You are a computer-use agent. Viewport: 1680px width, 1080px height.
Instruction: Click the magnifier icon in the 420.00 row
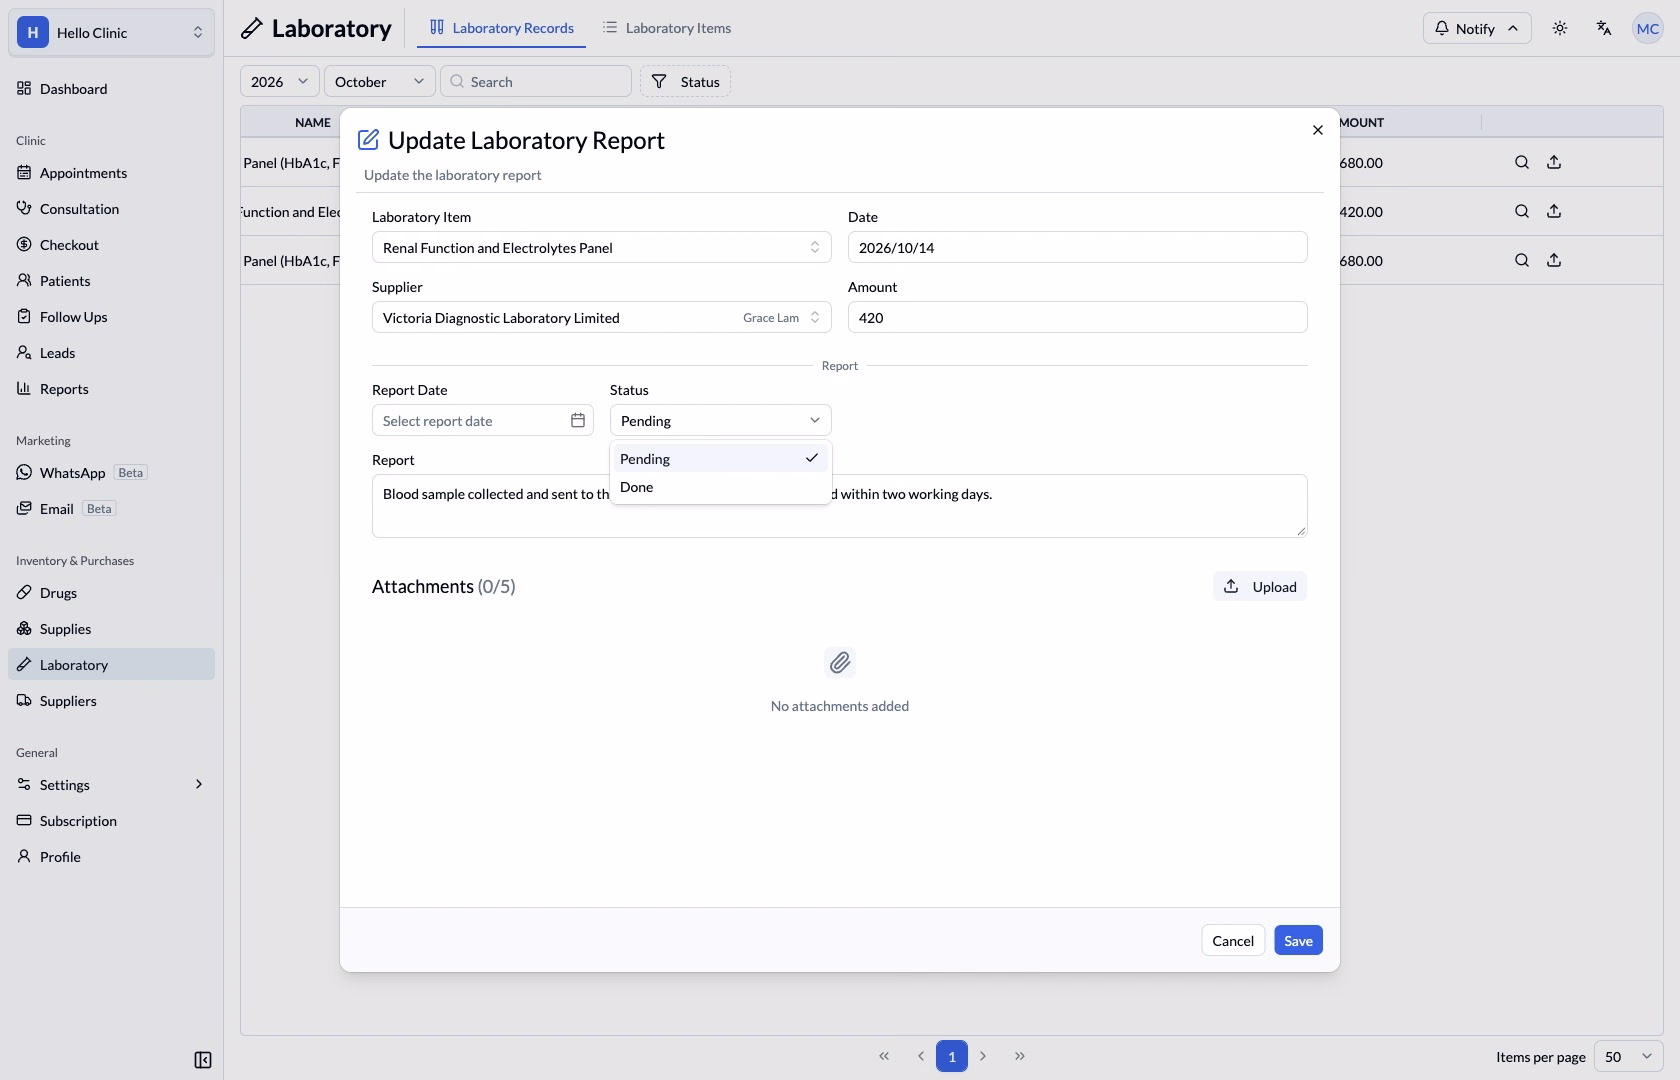(1522, 211)
